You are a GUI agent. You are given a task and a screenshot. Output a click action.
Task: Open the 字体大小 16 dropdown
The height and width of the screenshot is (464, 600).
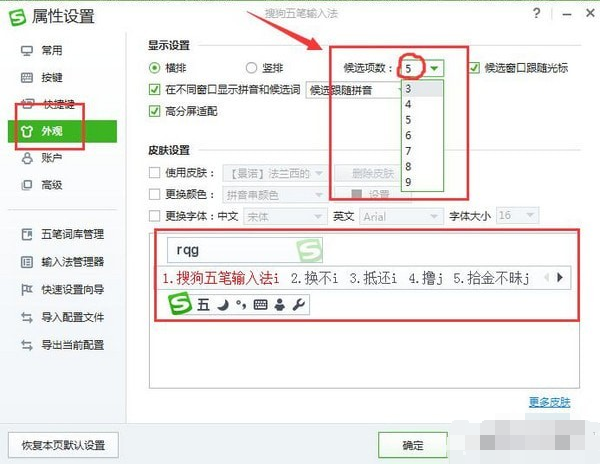pos(517,216)
